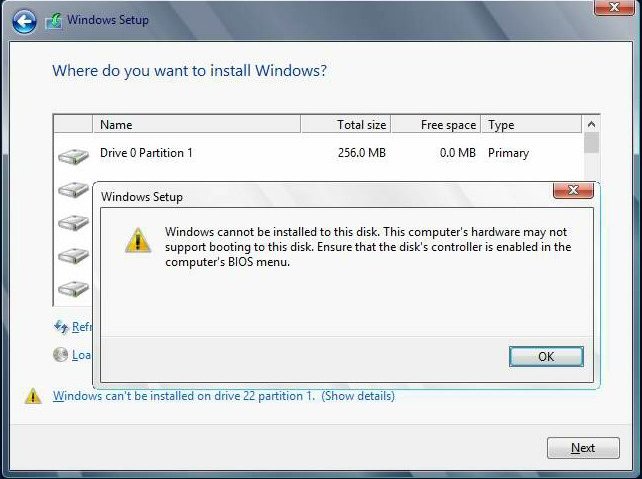Open "Windows can't be installed on drive 22" details link

click(x=224, y=396)
